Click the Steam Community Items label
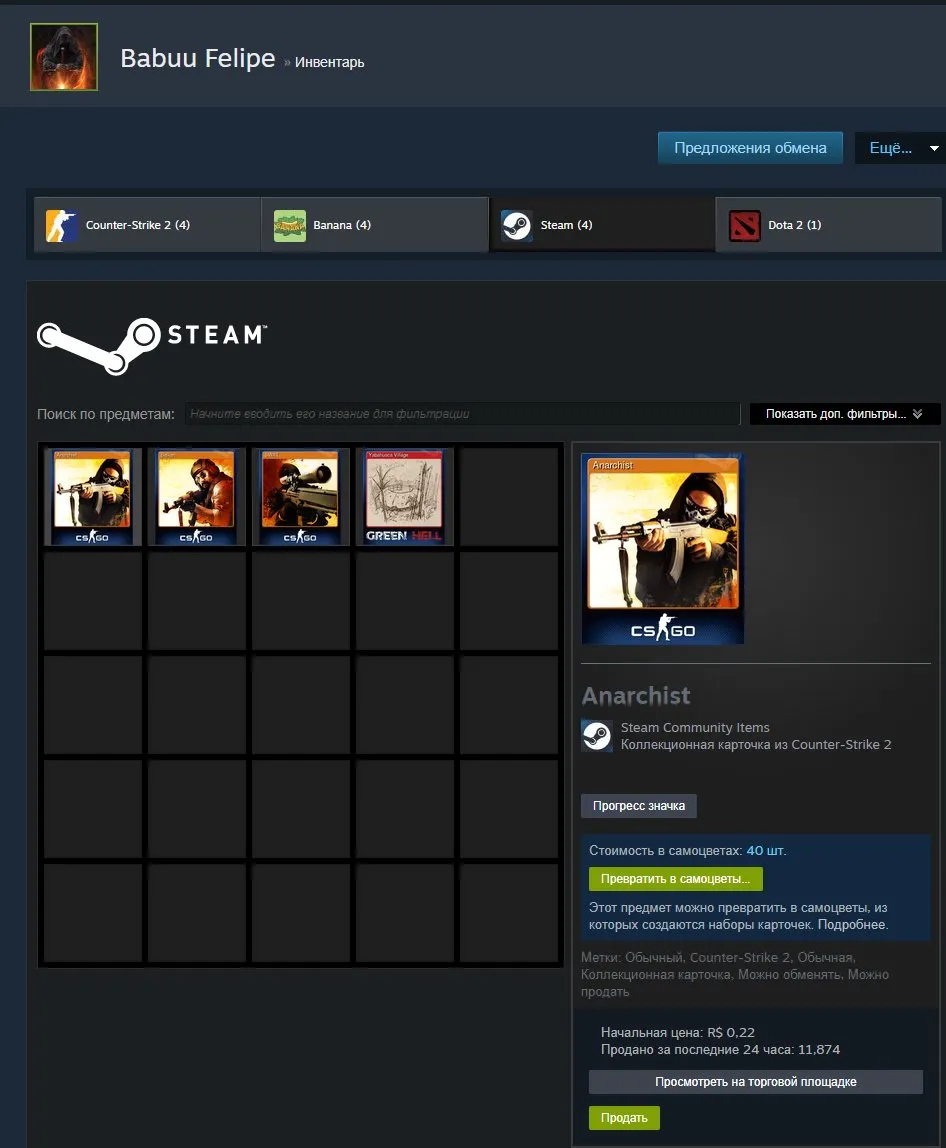946x1148 pixels. pyautogui.click(x=696, y=728)
